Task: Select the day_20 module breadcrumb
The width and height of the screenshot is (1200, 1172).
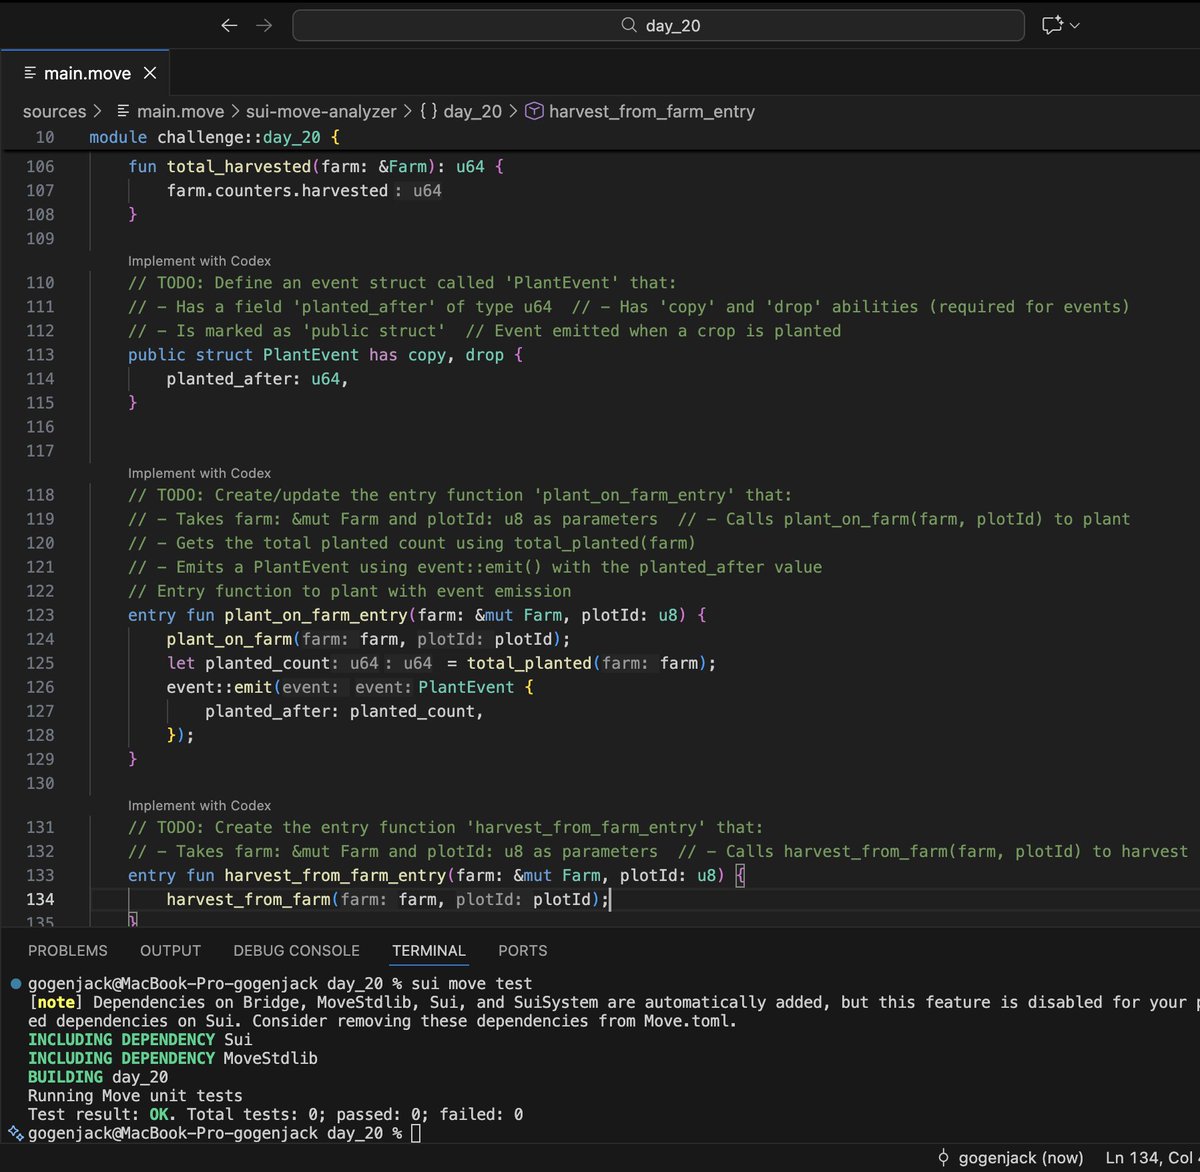Action: point(473,112)
